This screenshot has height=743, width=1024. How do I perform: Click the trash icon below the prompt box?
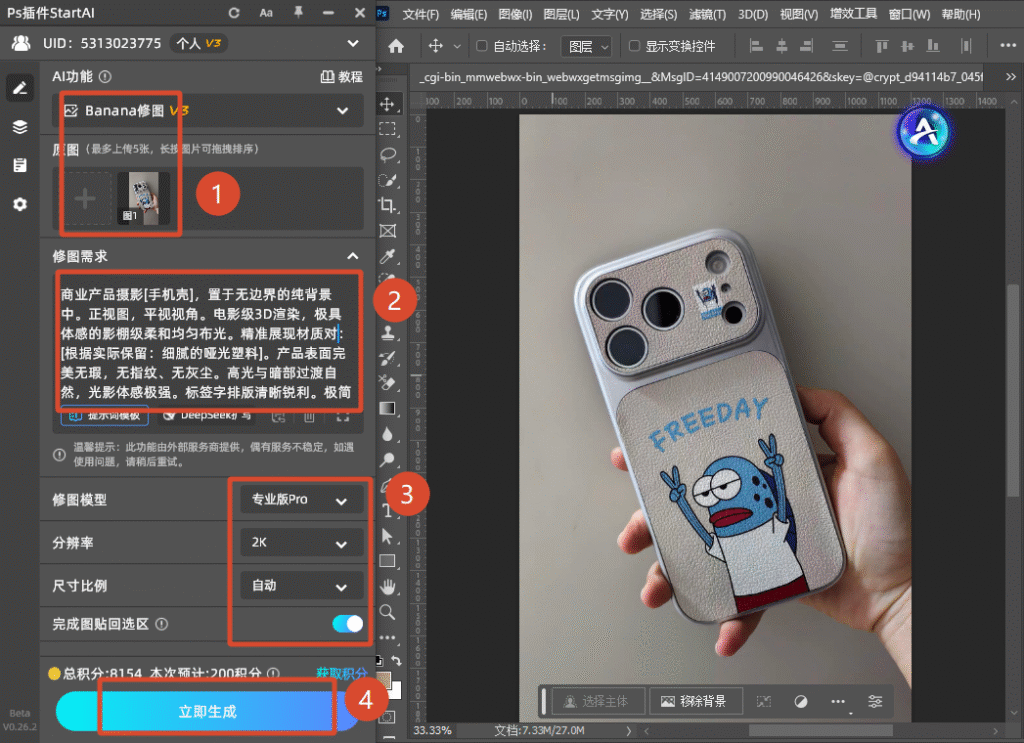coord(310,417)
